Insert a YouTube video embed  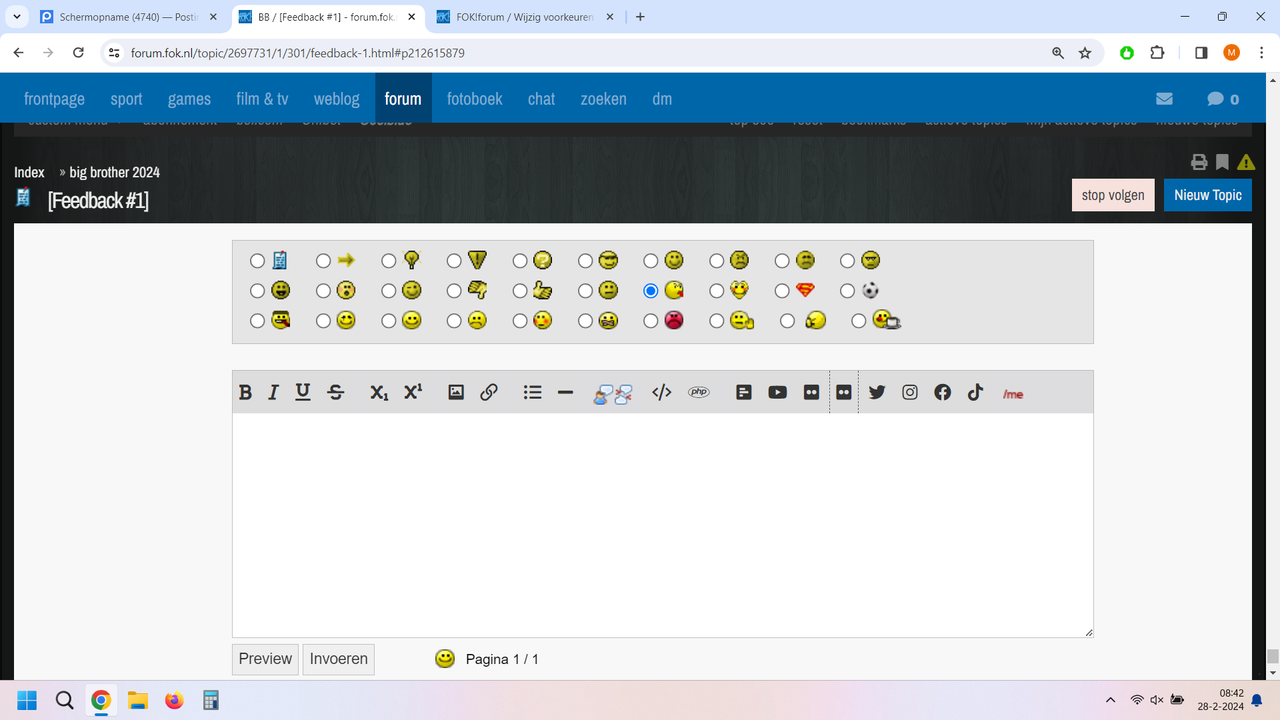pyautogui.click(x=777, y=392)
